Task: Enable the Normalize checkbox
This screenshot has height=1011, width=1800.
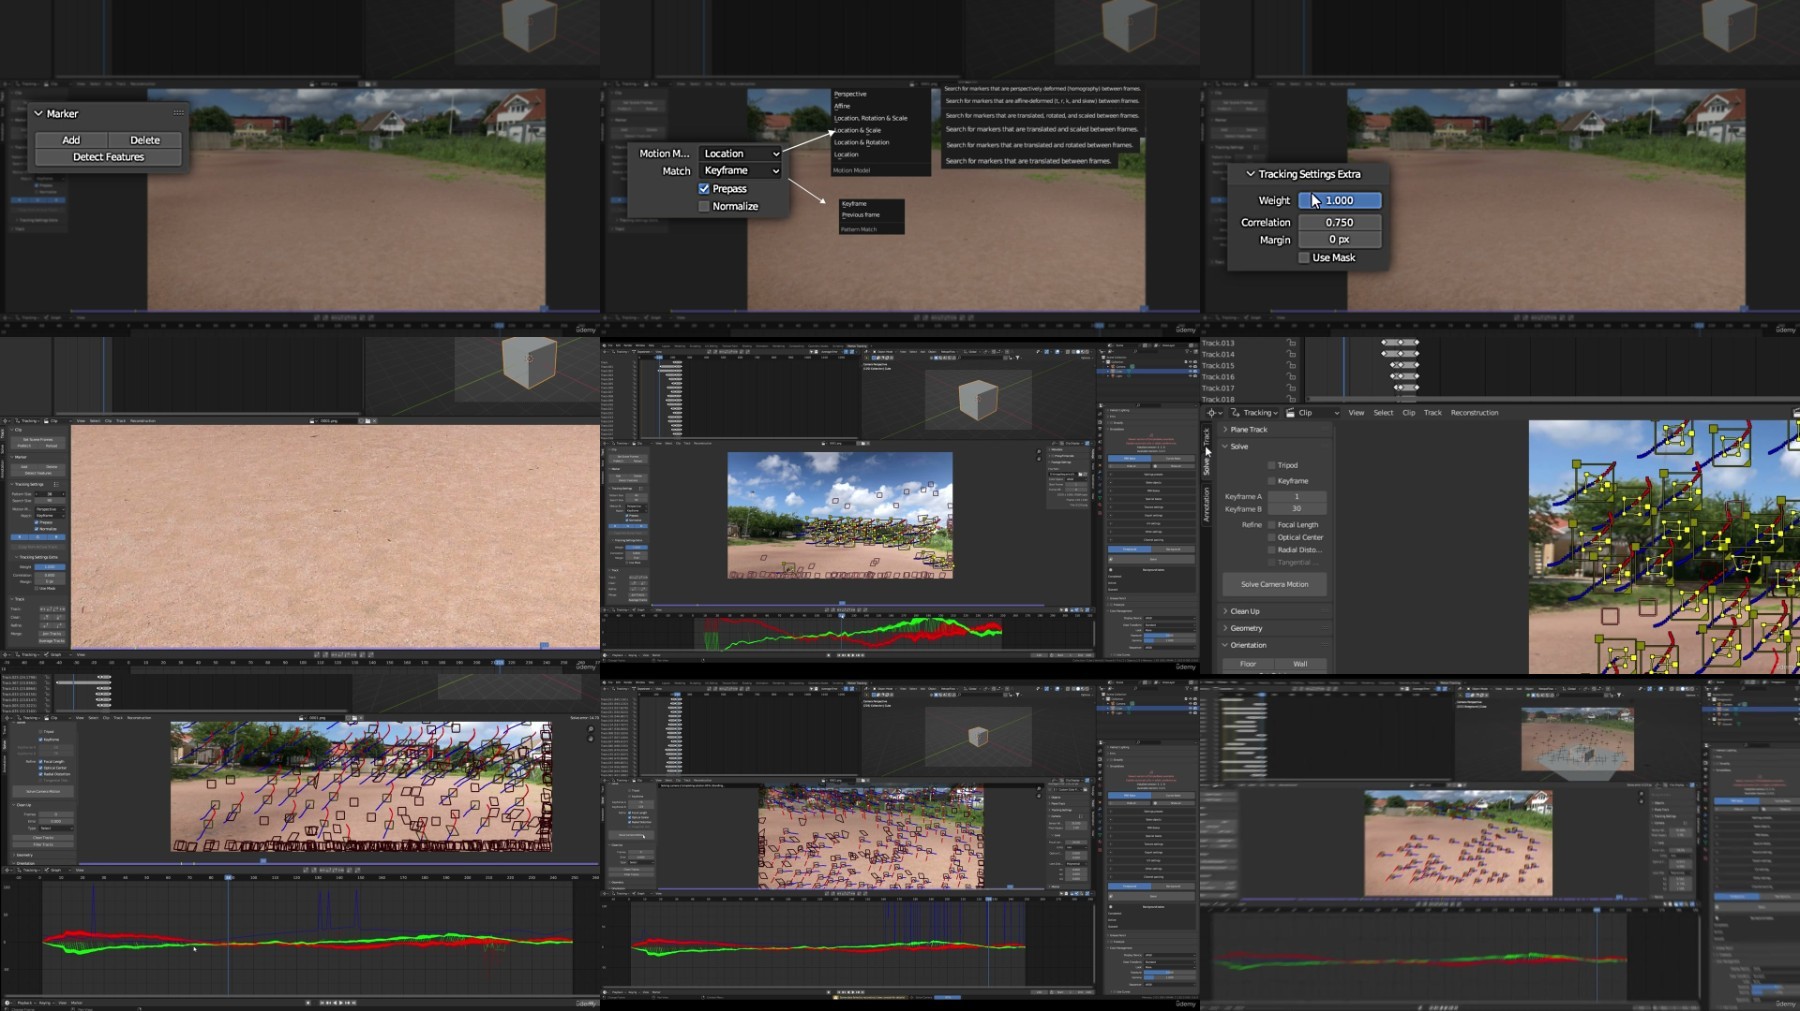Action: coord(704,206)
